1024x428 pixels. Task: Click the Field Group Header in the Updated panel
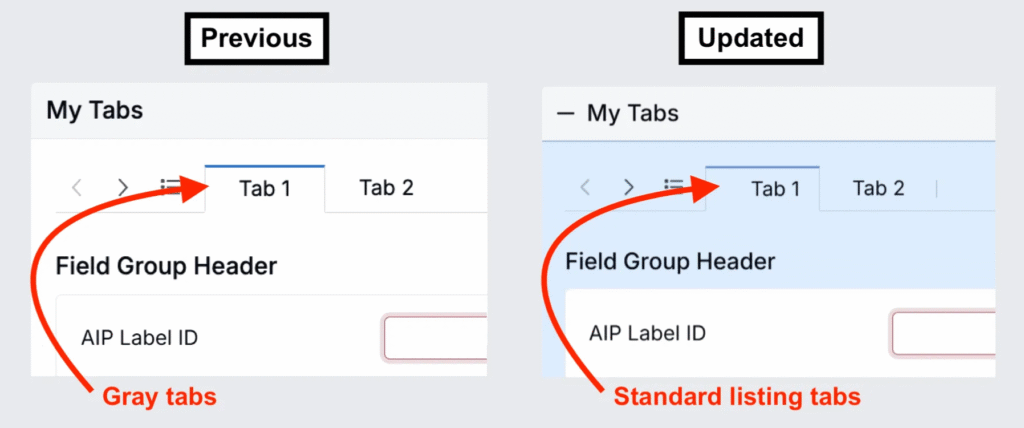tap(670, 262)
